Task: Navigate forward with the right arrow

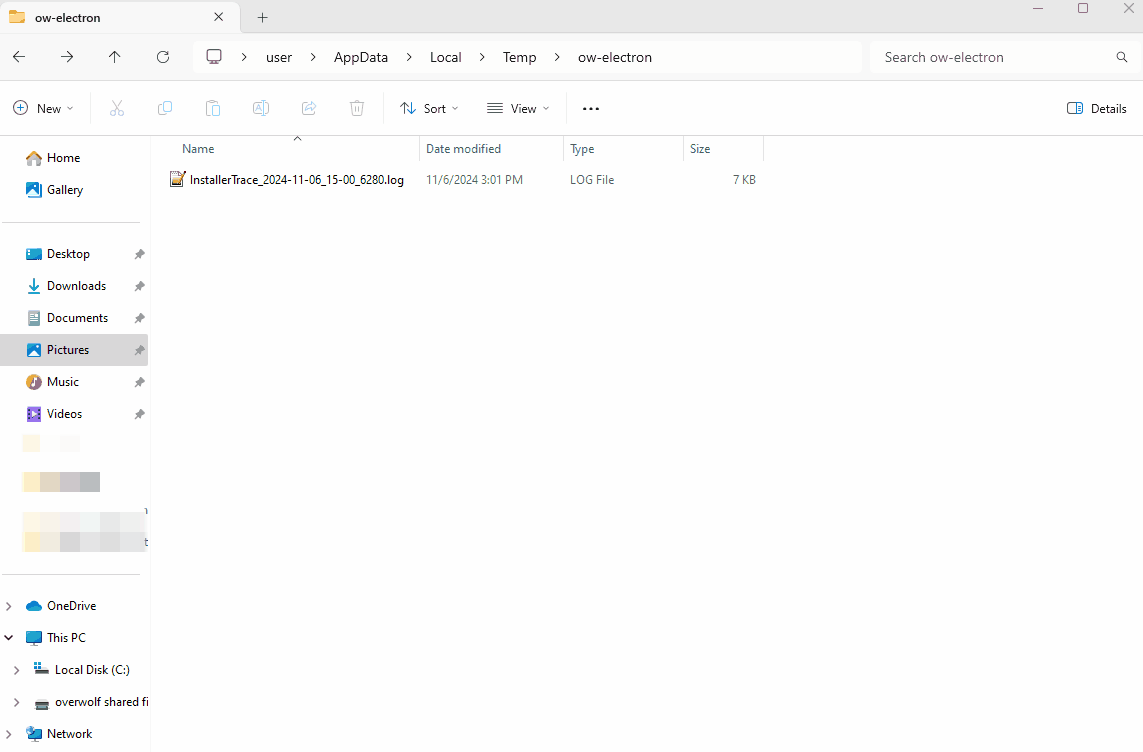Action: [67, 57]
